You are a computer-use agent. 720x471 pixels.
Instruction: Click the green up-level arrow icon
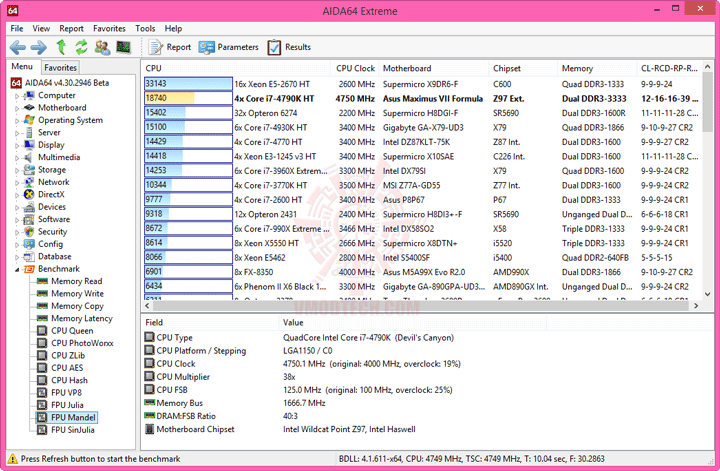click(61, 47)
